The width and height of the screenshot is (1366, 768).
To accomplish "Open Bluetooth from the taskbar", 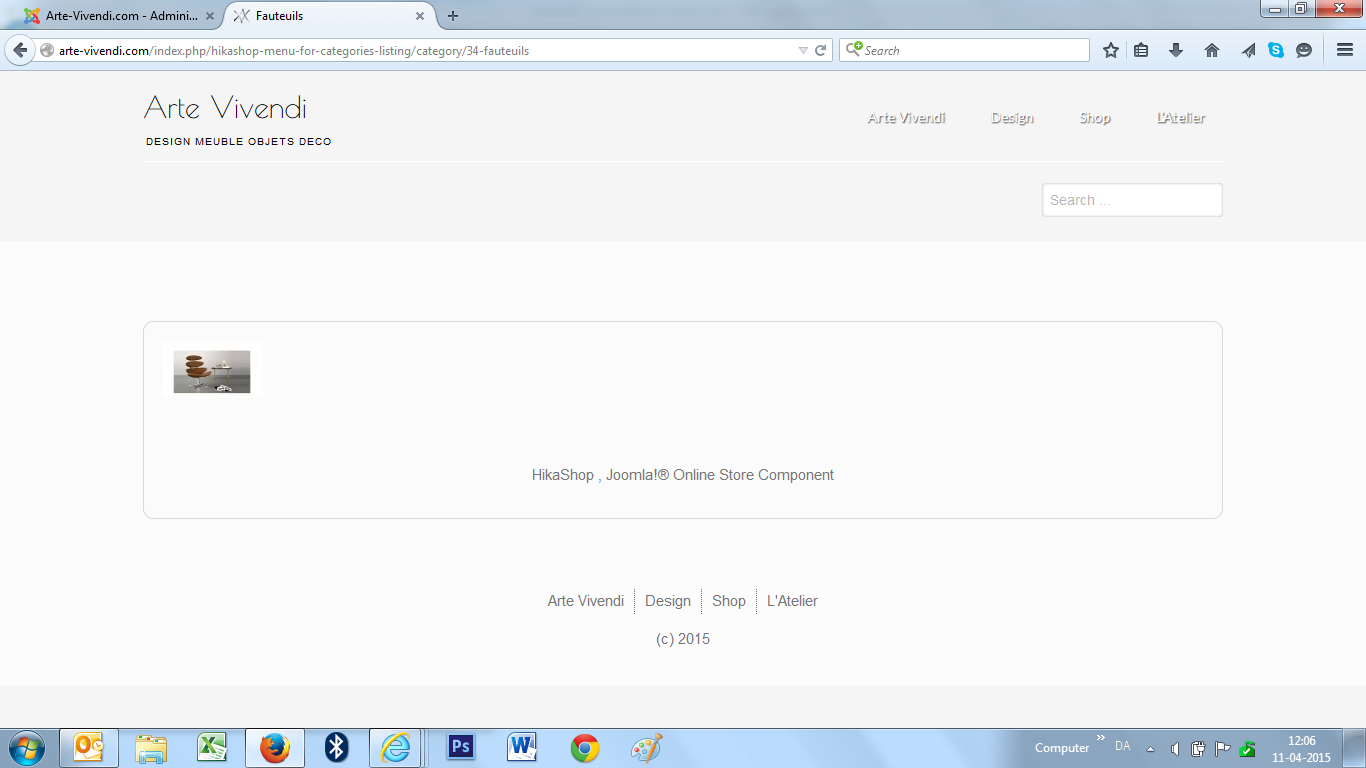I will click(x=337, y=748).
